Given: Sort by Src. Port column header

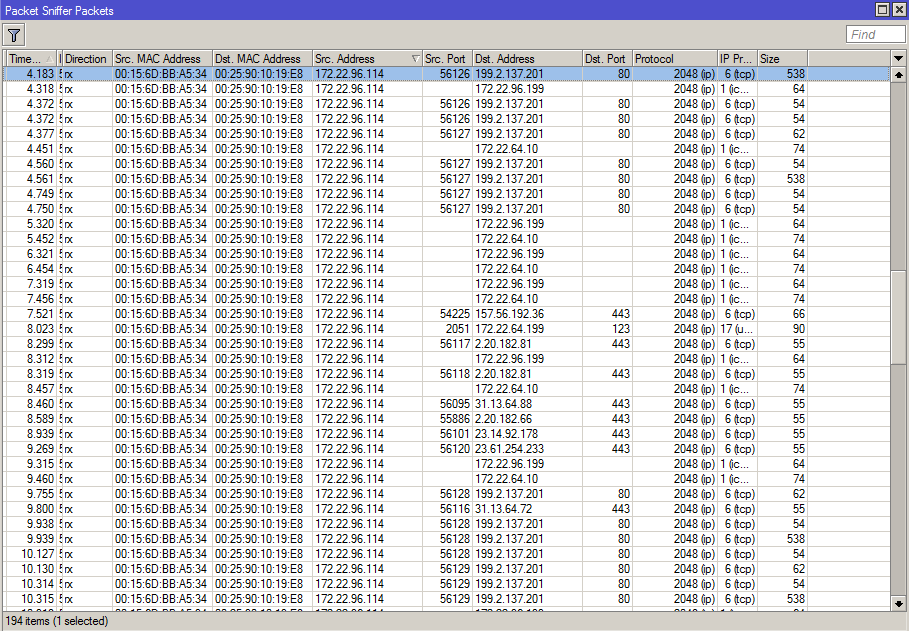Looking at the screenshot, I should point(448,59).
